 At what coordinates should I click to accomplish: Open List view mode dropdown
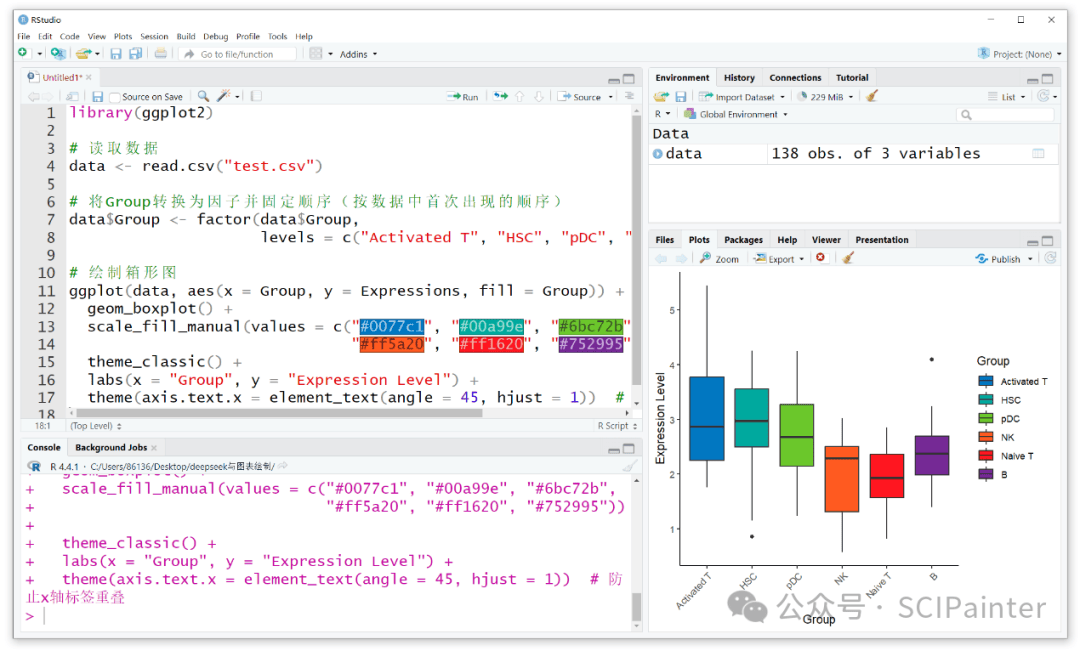point(1006,97)
